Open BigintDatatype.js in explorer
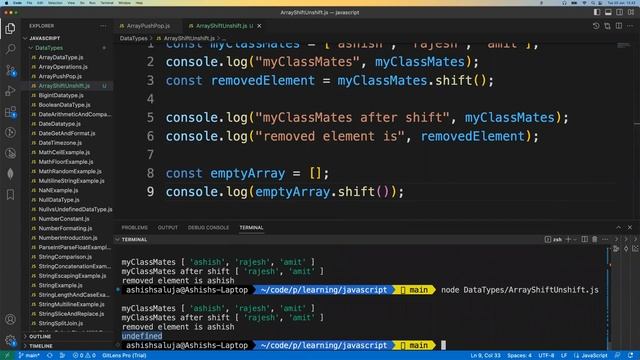640x360 pixels. [61, 95]
